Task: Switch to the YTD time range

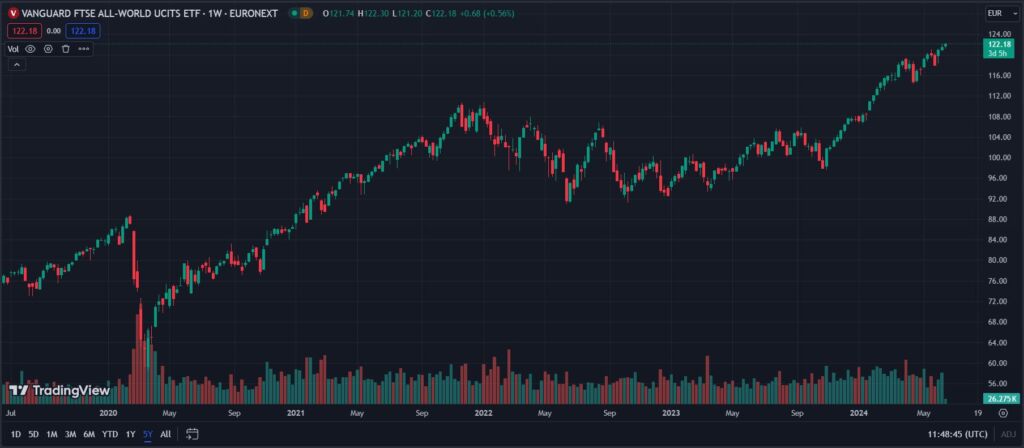Action: coord(110,434)
